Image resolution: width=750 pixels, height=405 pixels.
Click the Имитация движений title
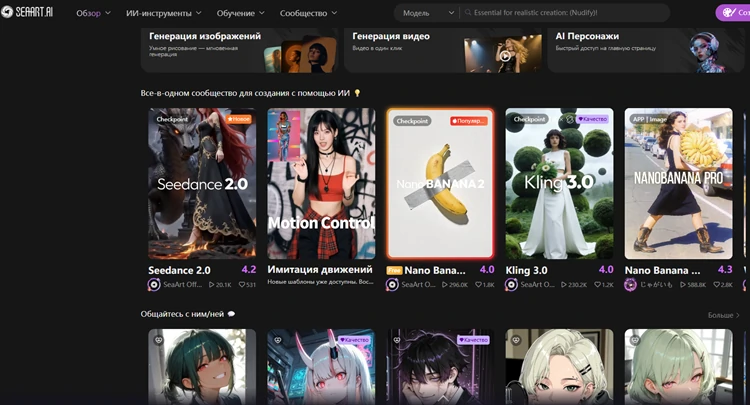(x=320, y=270)
